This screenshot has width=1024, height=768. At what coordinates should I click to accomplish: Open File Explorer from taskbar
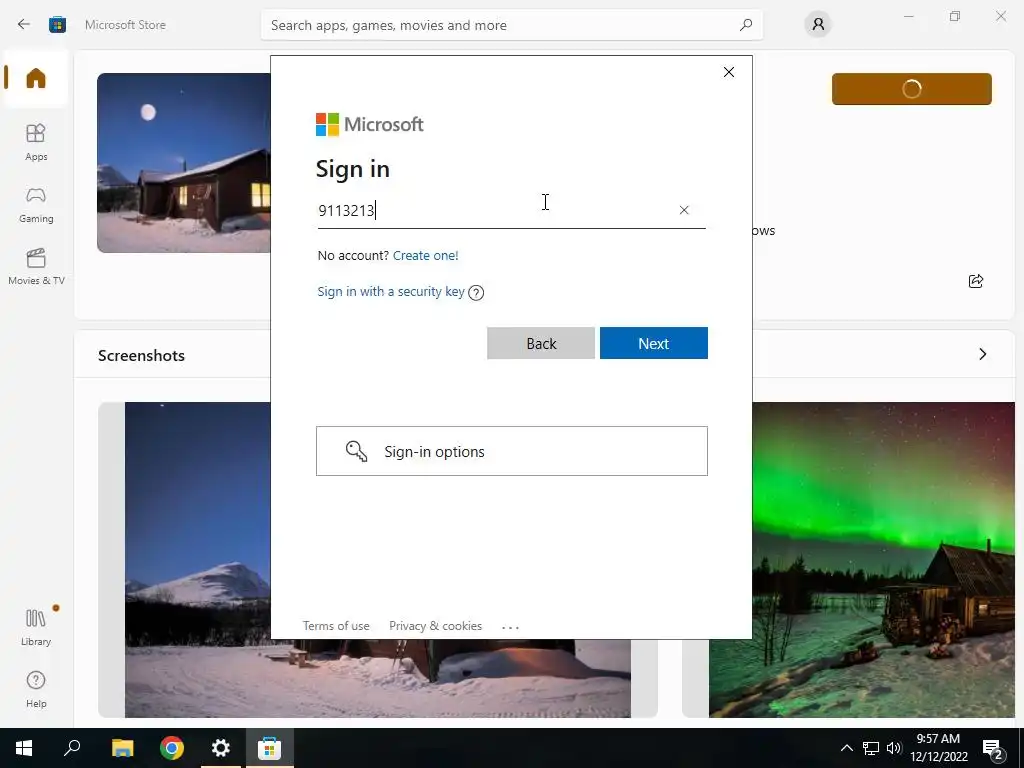[x=122, y=748]
